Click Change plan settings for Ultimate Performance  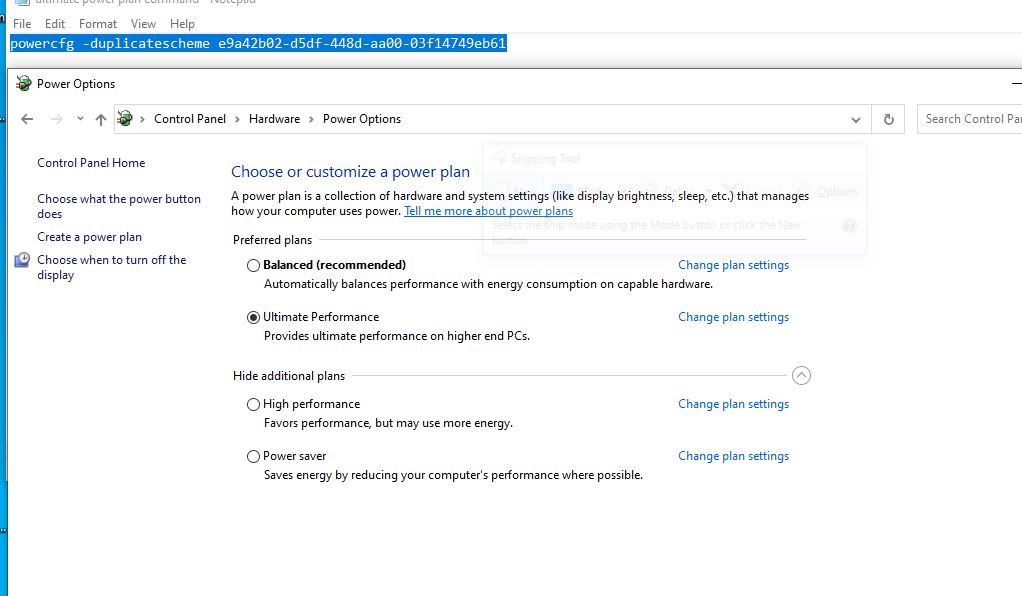coord(733,317)
